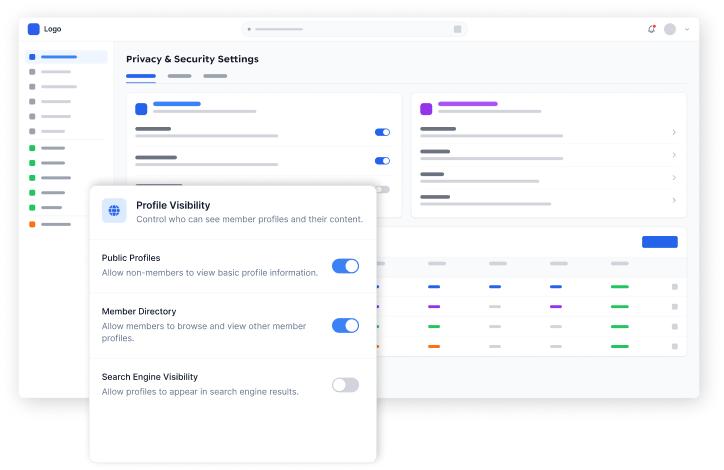Screen dimensions: 724x470
Task: Switch to the second gray settings tab
Action: click(x=180, y=76)
